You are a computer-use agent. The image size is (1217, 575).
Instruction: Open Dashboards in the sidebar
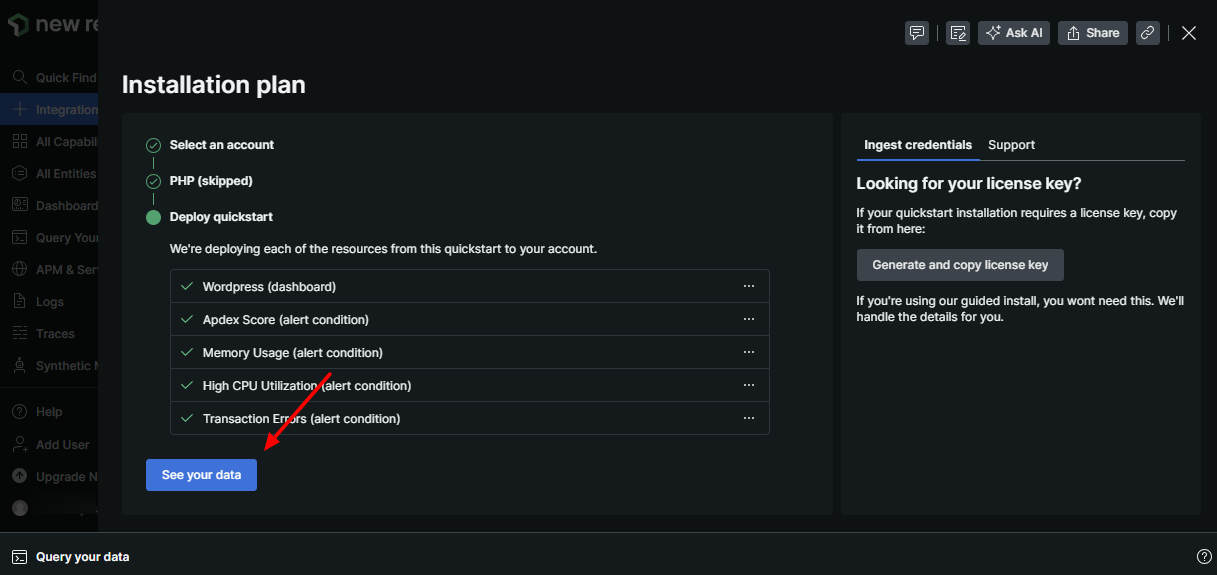49,206
